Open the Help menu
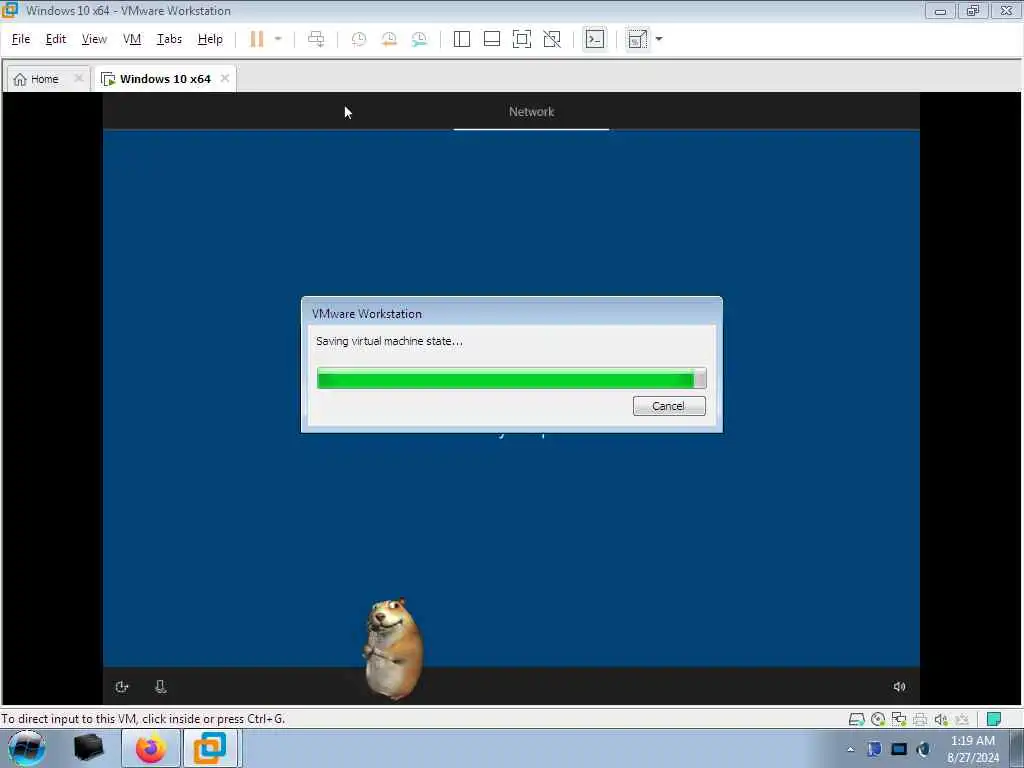This screenshot has height=768, width=1024. tap(210, 39)
